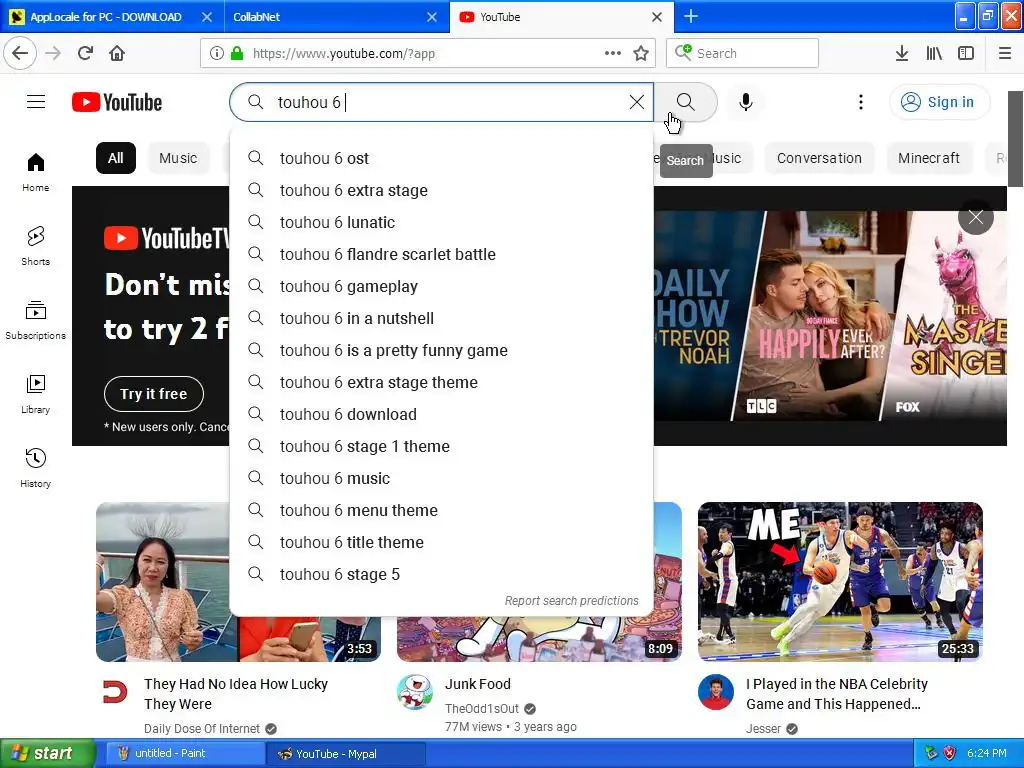The height and width of the screenshot is (768, 1024).
Task: Click the Sign in button
Action: tap(940, 102)
